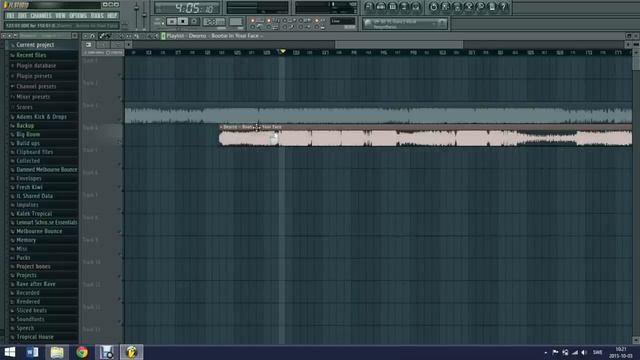Open Microsoft Word from taskbar
The image size is (640, 360).
32,352
